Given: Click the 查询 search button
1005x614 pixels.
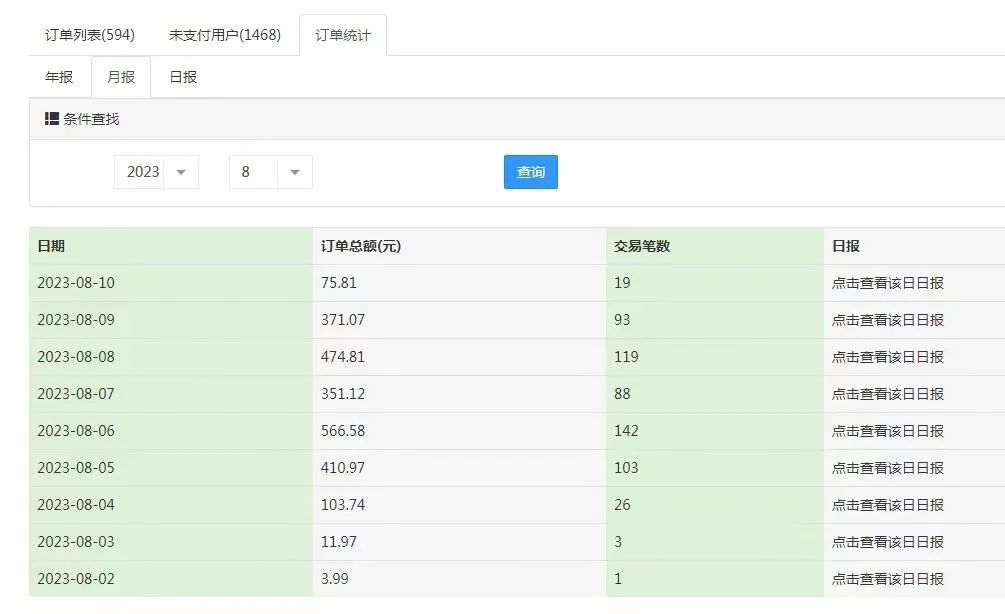Looking at the screenshot, I should tap(530, 171).
